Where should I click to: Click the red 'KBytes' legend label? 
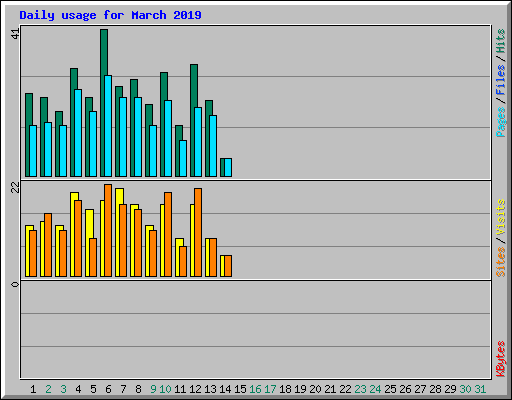click(x=500, y=359)
